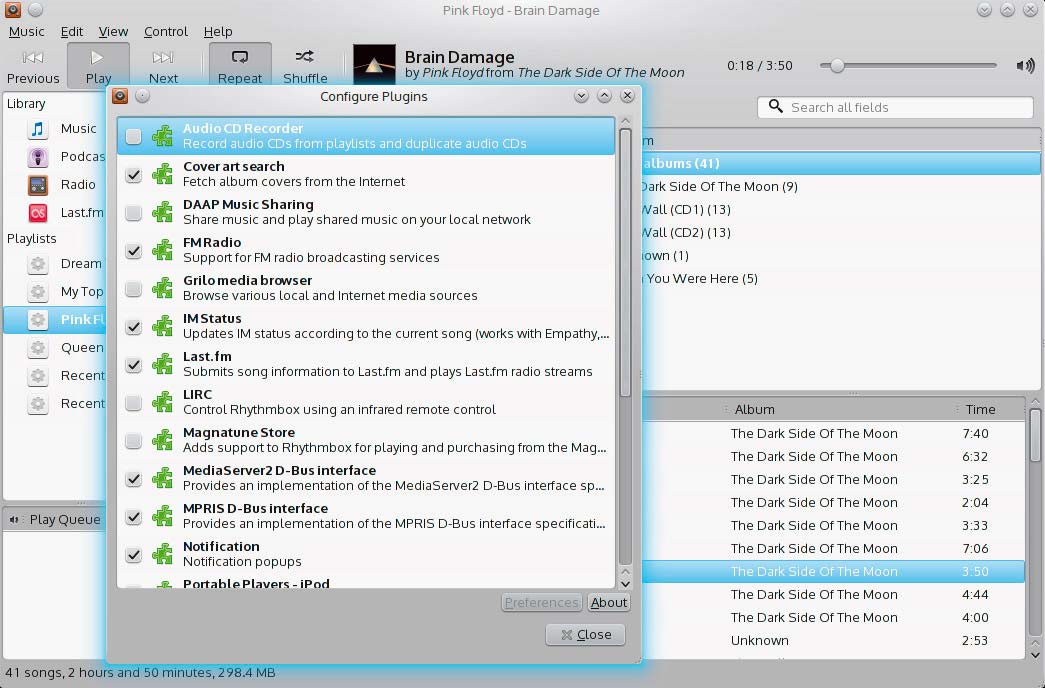1045x688 pixels.
Task: Open the Music menu
Action: point(26,31)
